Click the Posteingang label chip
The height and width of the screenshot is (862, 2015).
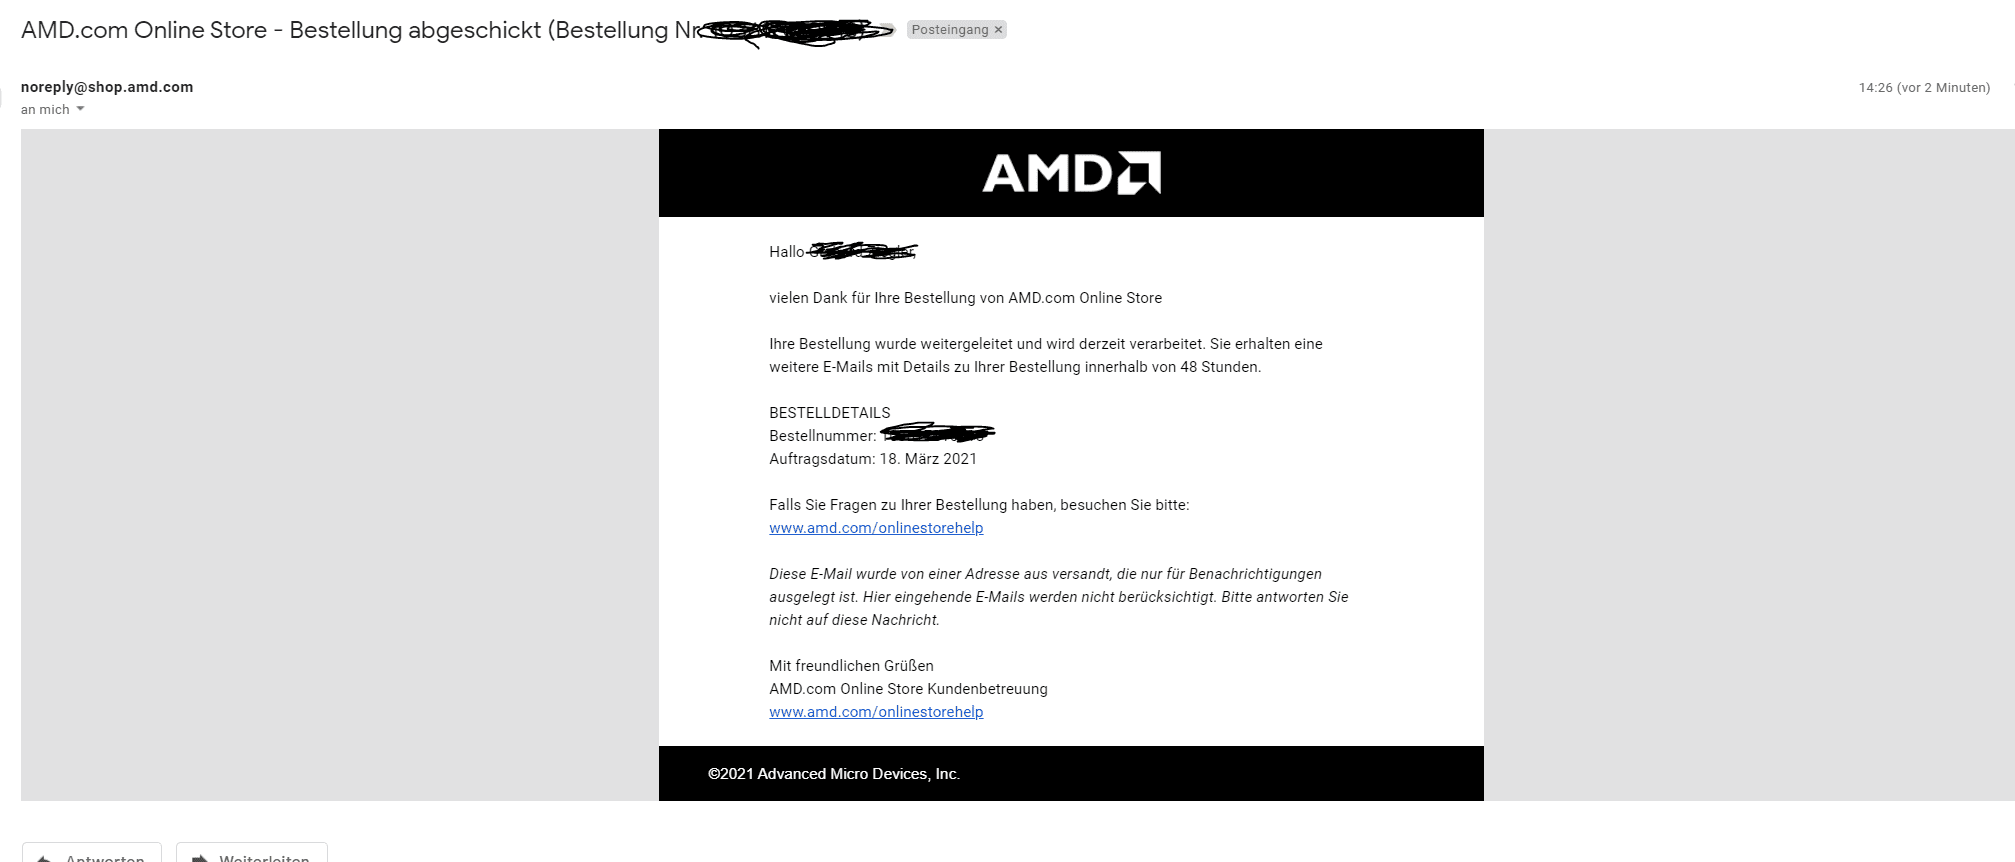(x=949, y=30)
